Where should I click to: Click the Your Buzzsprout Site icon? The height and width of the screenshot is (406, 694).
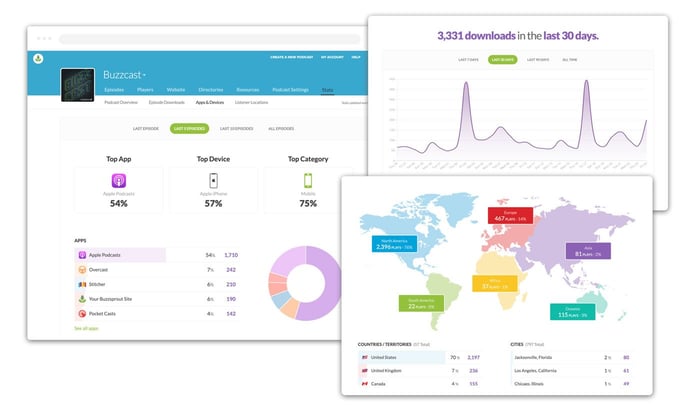point(82,299)
